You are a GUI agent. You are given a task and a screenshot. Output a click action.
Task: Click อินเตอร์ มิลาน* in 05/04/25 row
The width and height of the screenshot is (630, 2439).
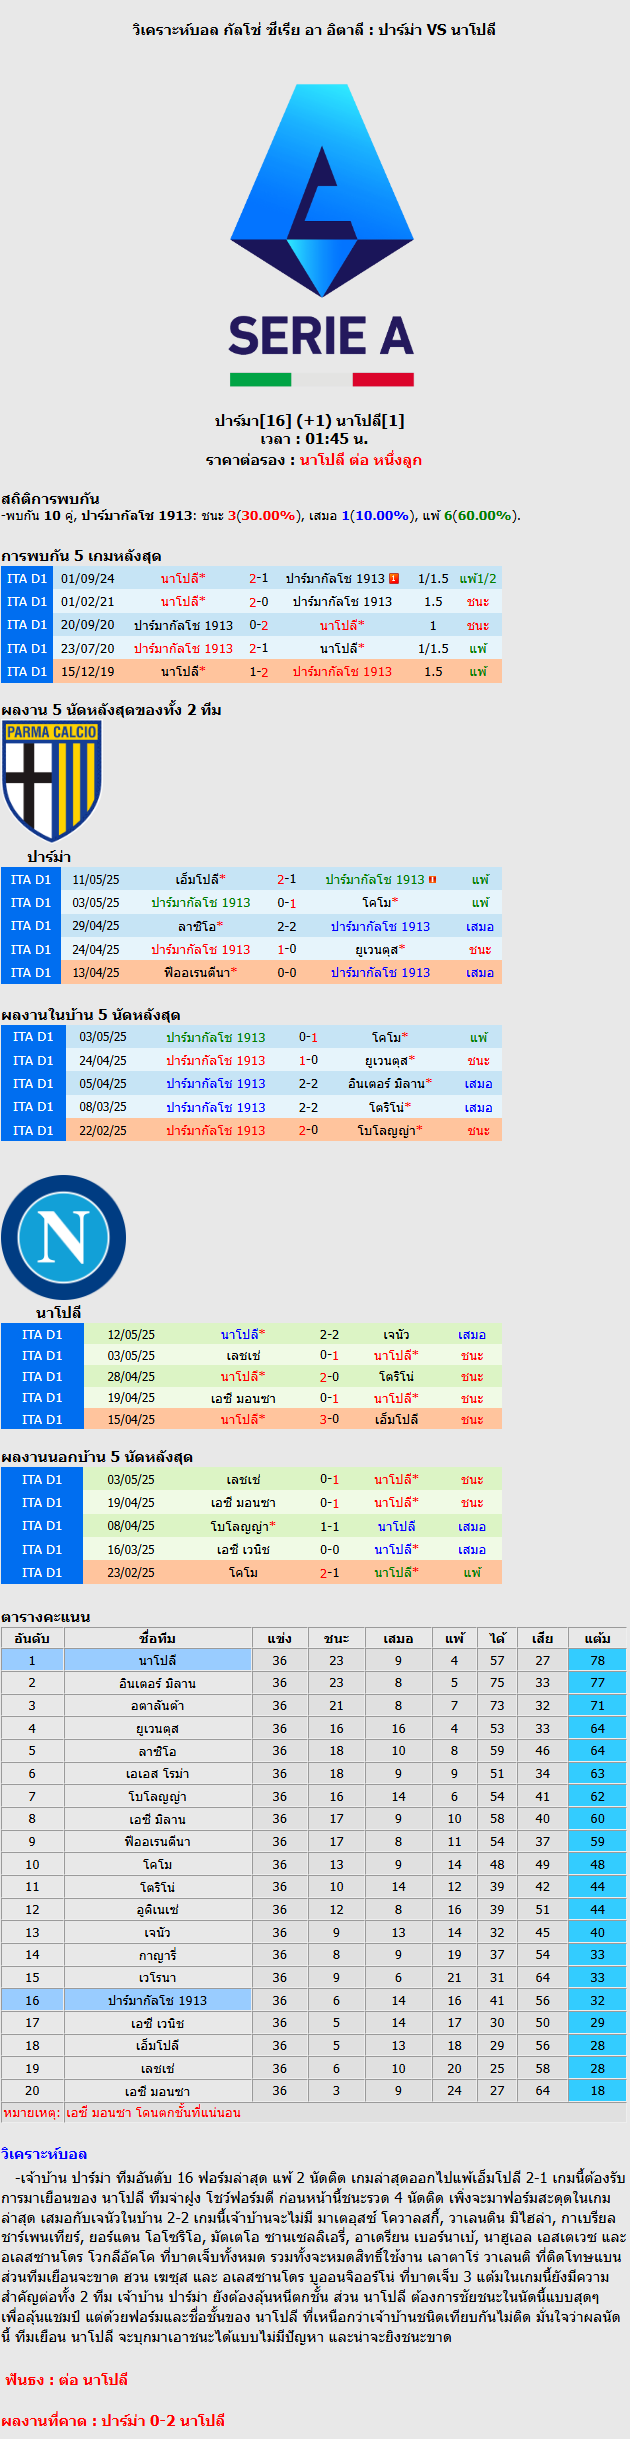390,1084
